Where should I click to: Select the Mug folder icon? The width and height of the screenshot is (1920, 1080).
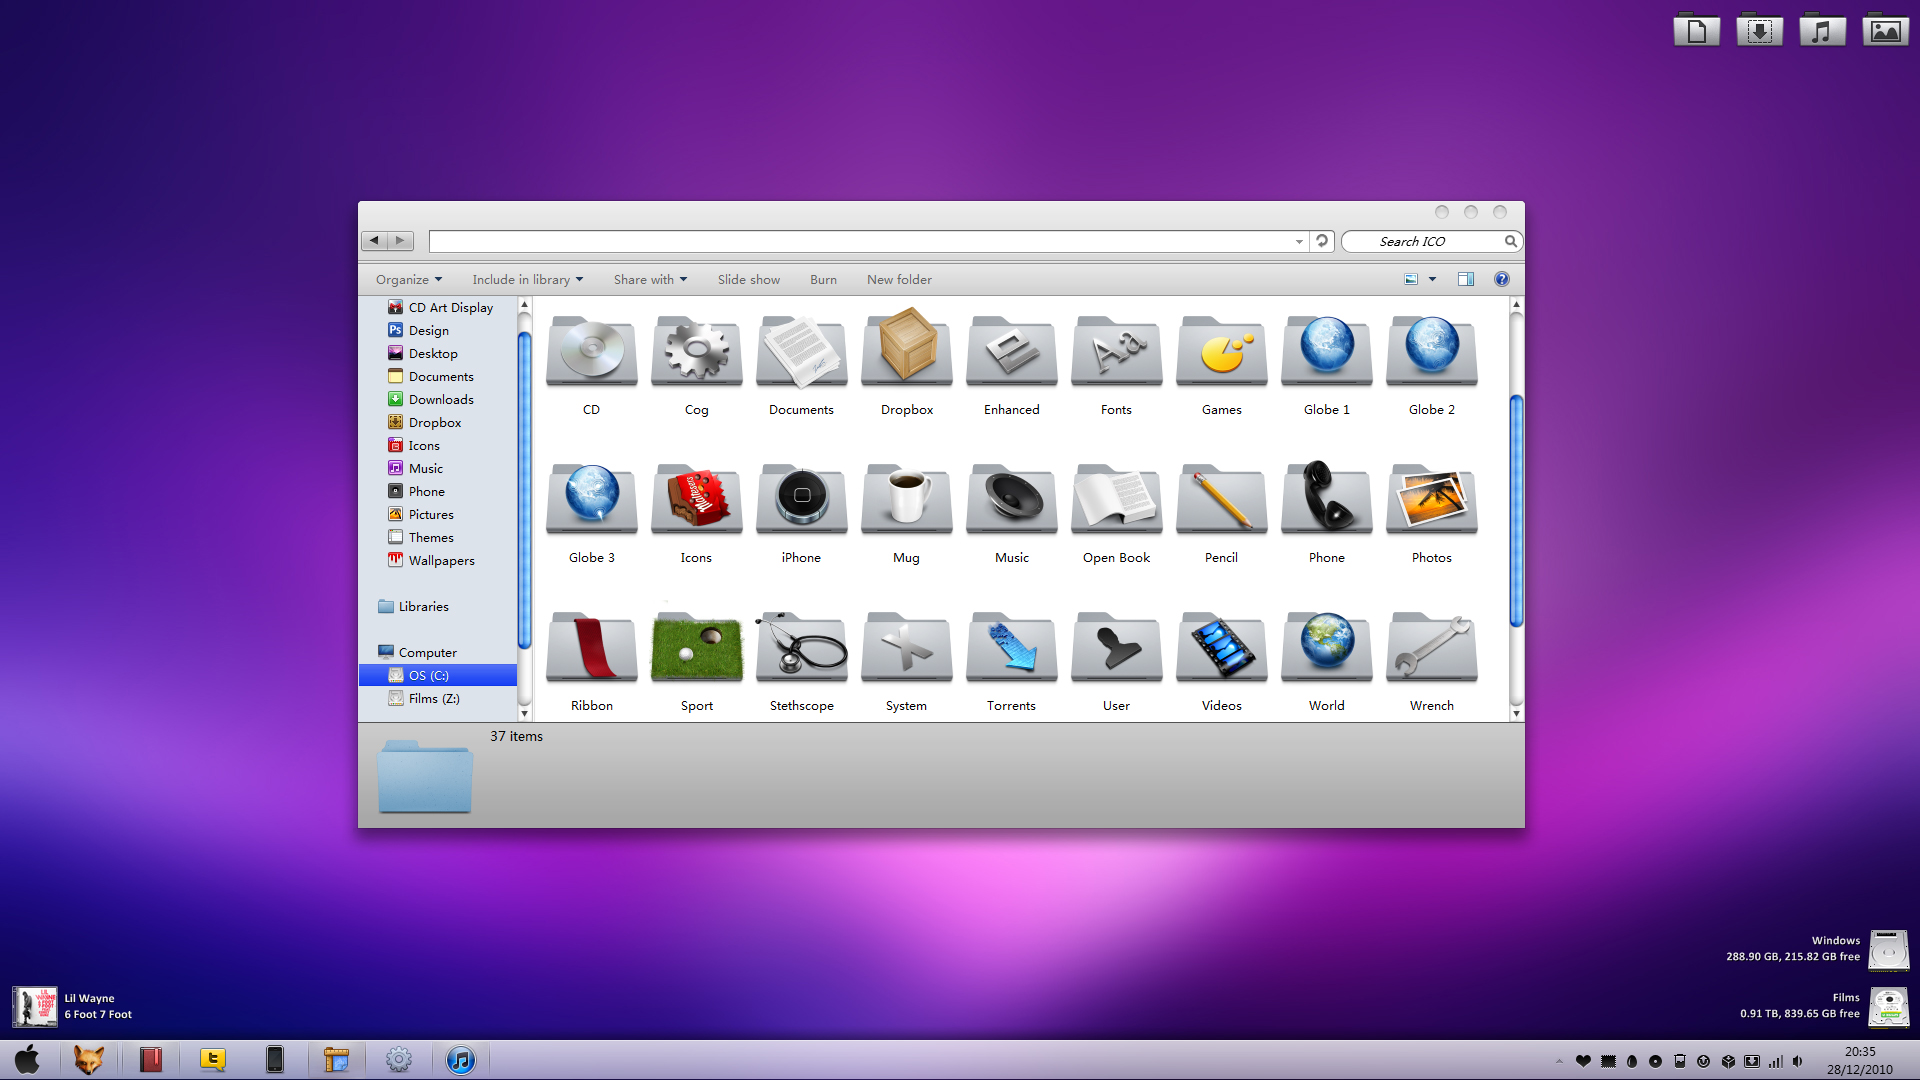pyautogui.click(x=907, y=499)
